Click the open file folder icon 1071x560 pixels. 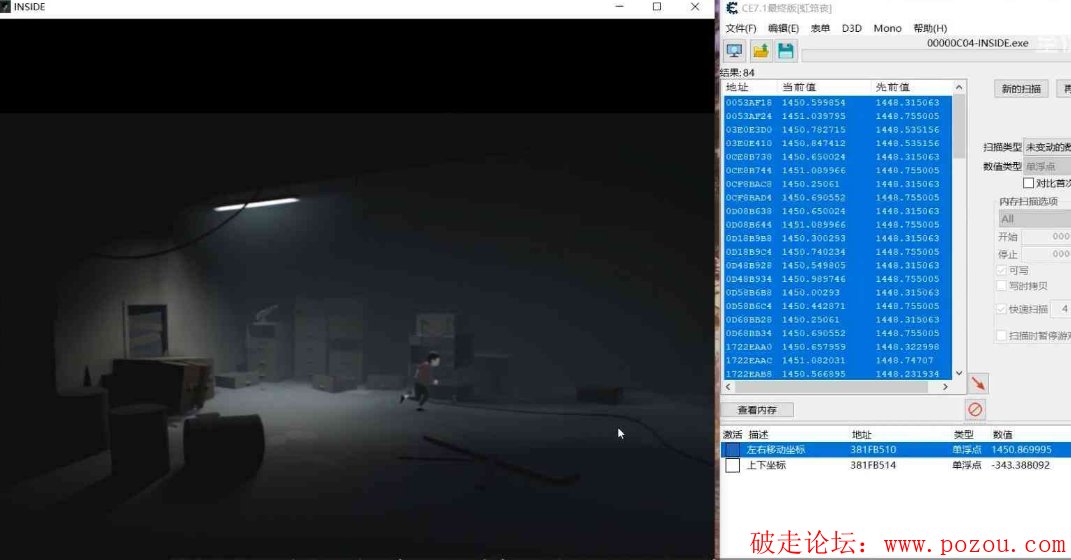coord(760,51)
